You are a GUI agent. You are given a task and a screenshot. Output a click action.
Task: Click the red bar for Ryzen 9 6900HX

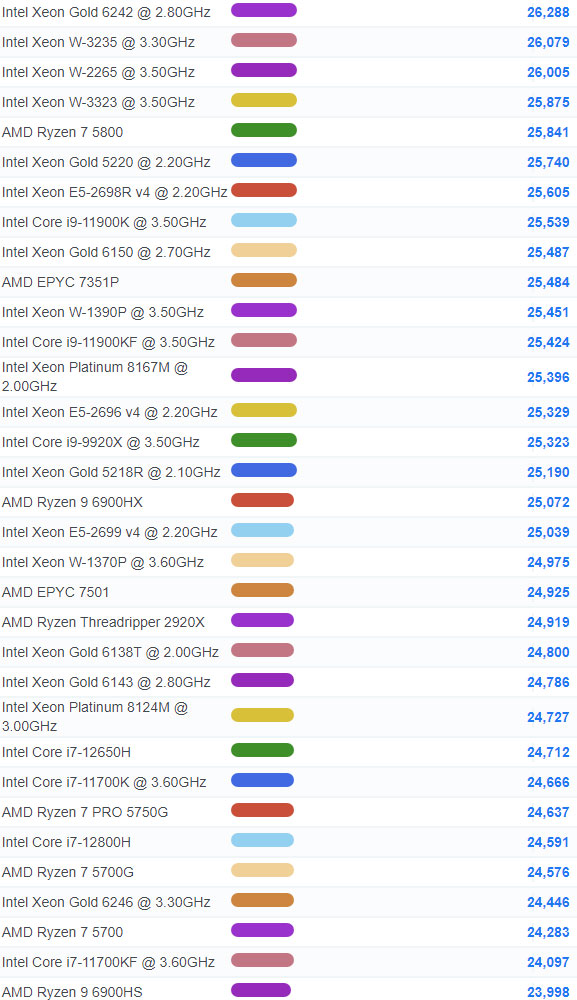click(262, 500)
